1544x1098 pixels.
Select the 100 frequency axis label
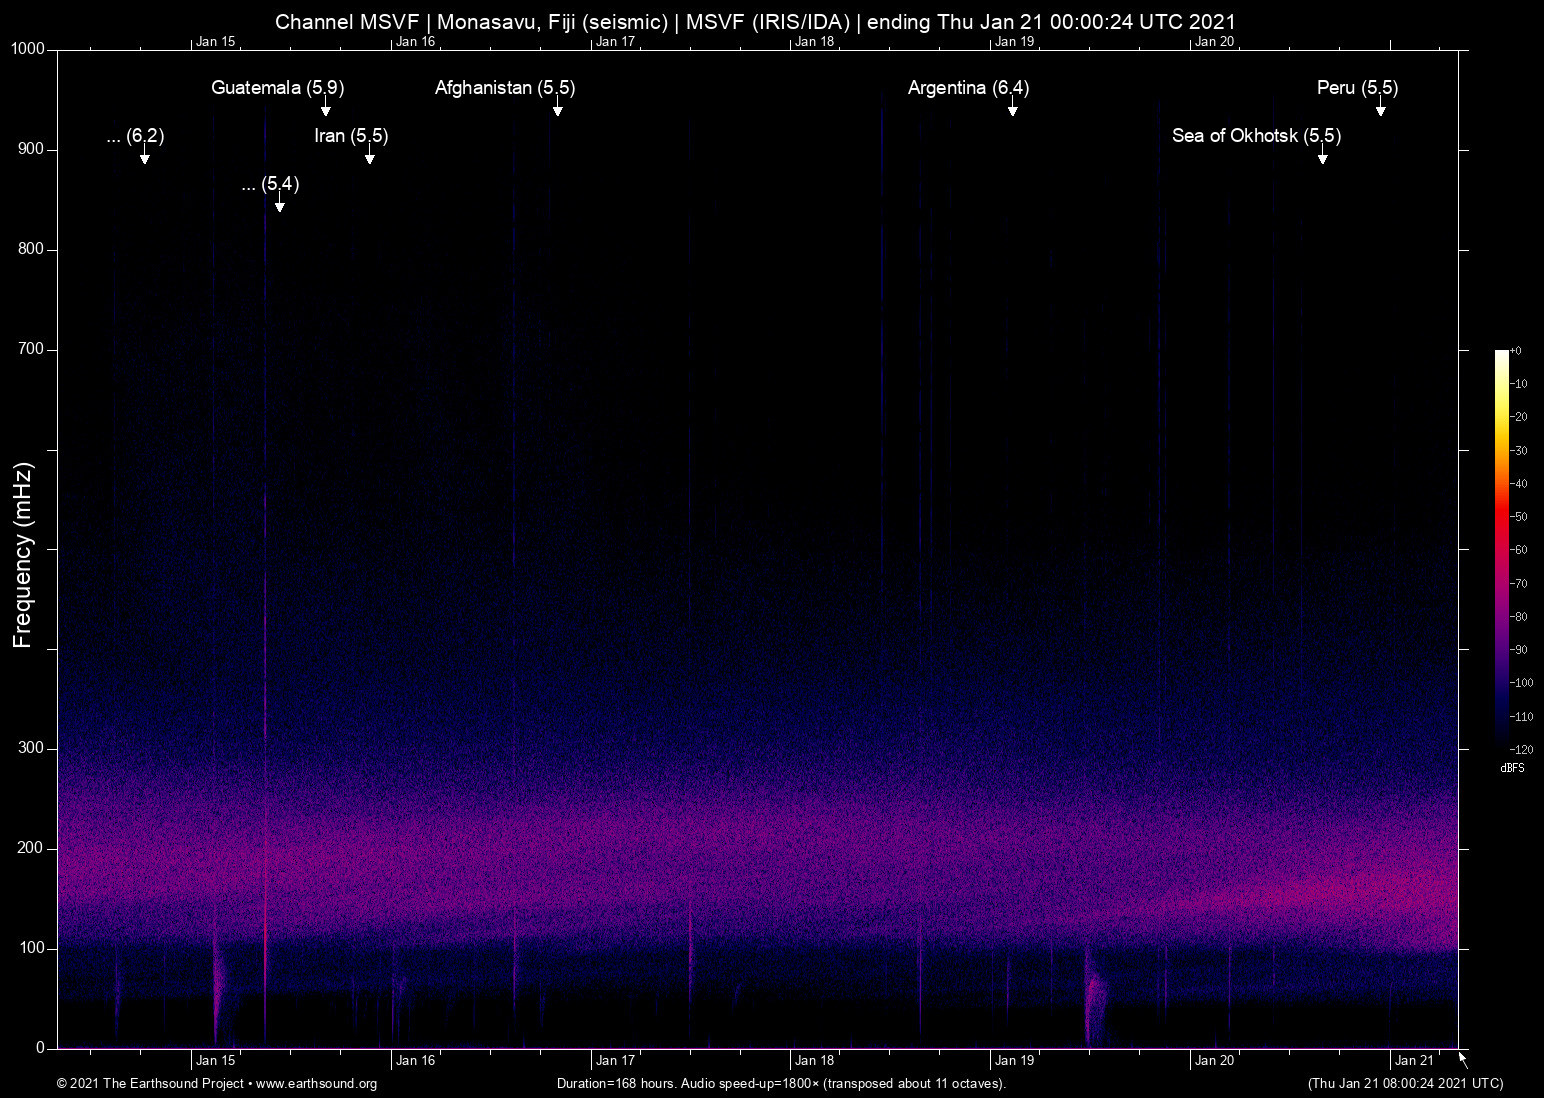pos(32,948)
